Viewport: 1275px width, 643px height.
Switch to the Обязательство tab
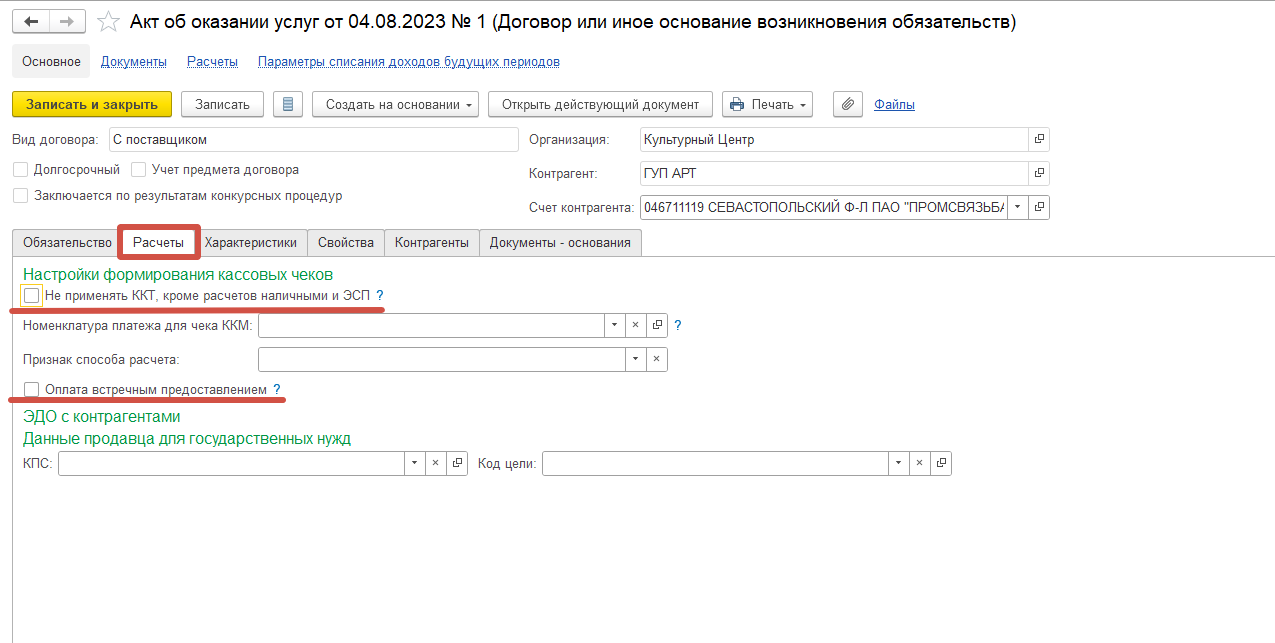pyautogui.click(x=67, y=242)
